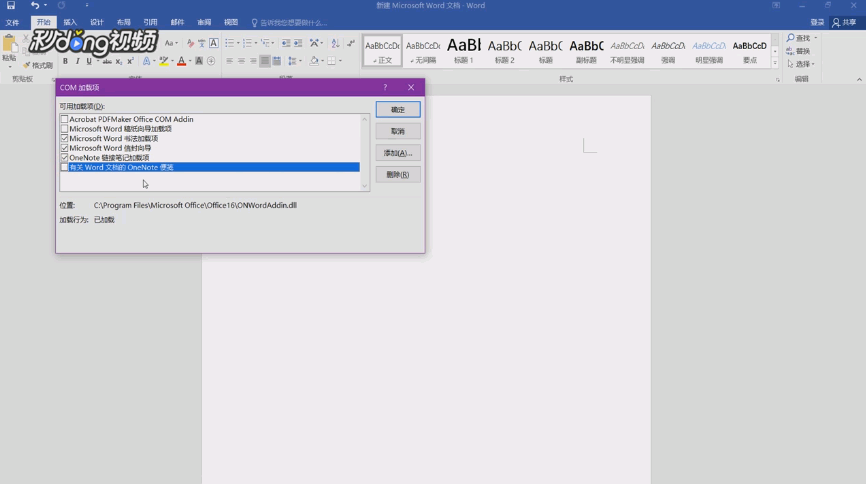Click the 添加(A)... button

click(398, 153)
